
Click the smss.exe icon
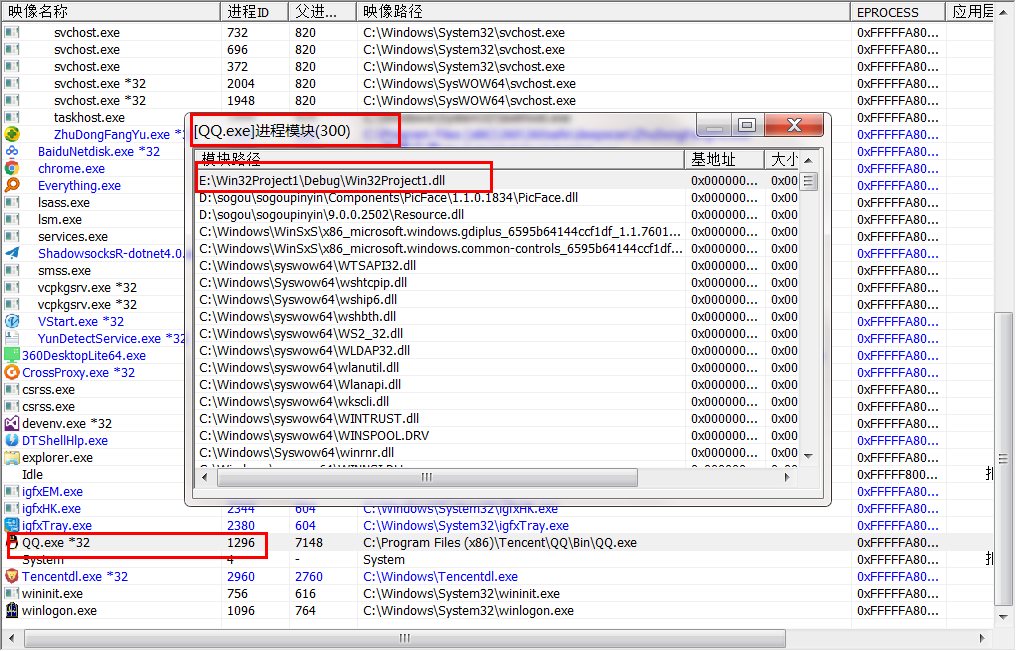pos(12,270)
